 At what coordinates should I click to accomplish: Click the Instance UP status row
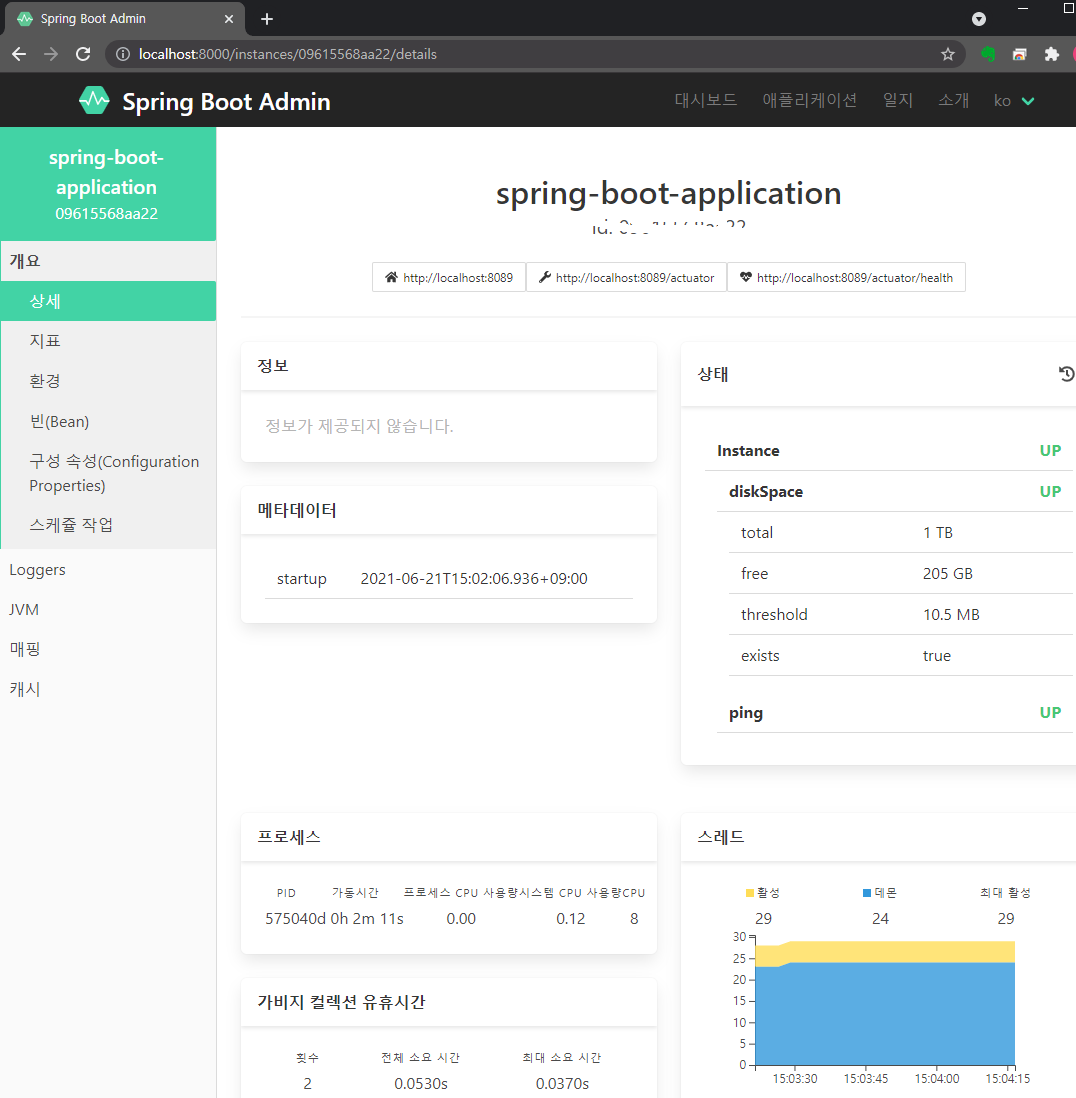[888, 451]
